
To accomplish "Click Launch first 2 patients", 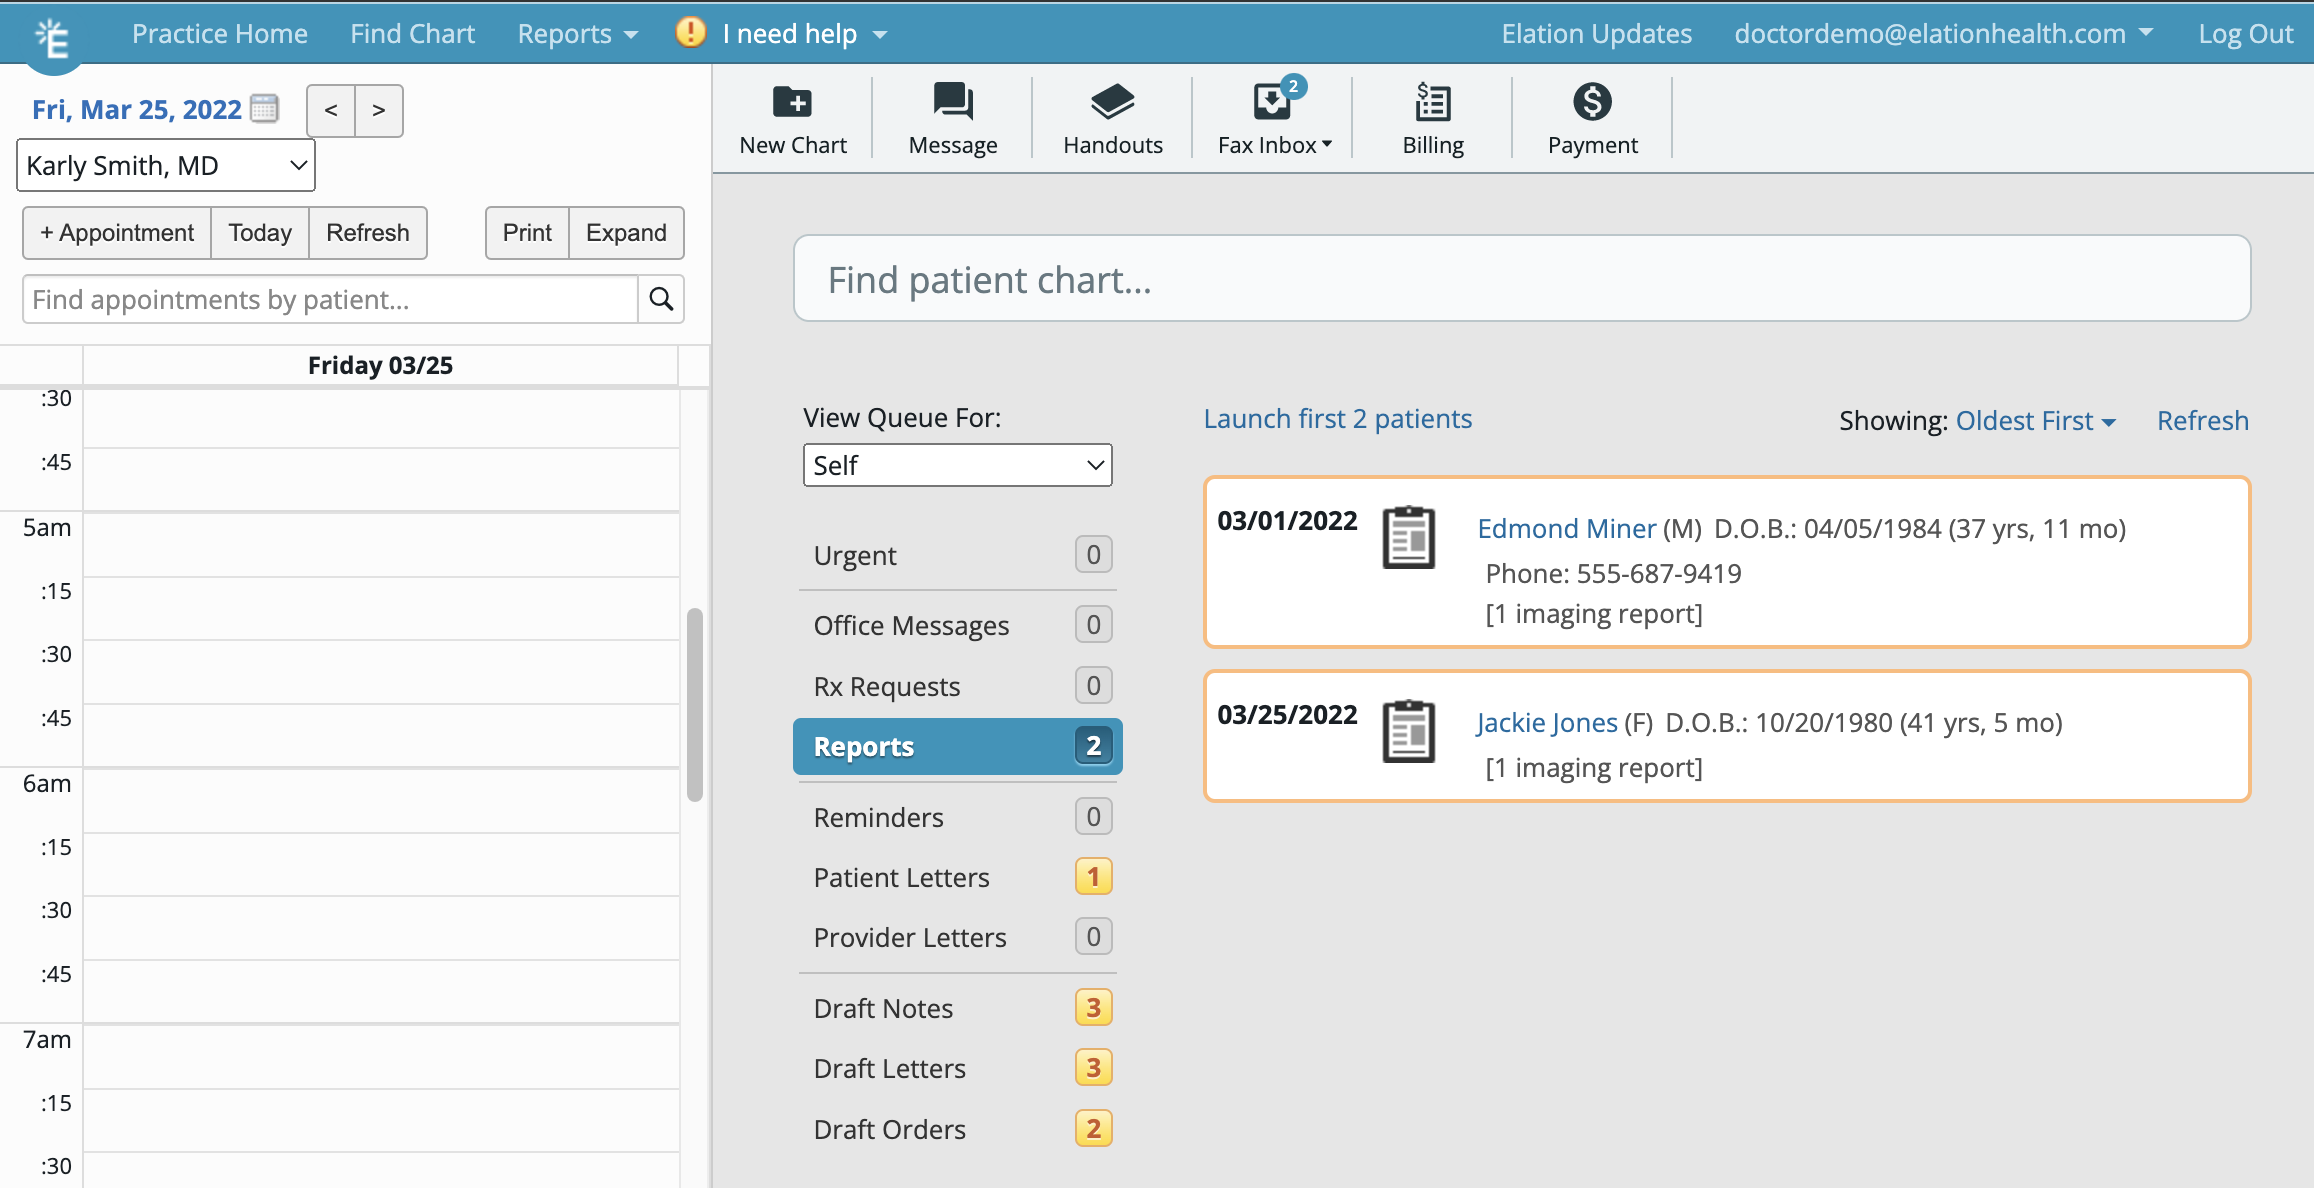I will [x=1337, y=418].
